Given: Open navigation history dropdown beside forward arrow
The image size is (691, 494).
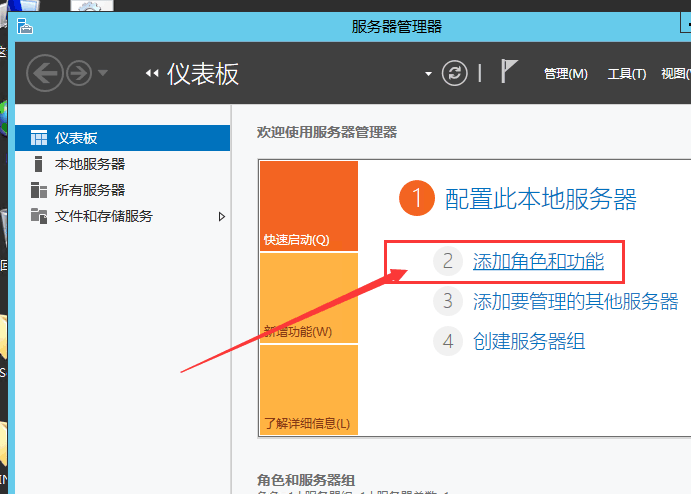Looking at the screenshot, I should pos(104,74).
